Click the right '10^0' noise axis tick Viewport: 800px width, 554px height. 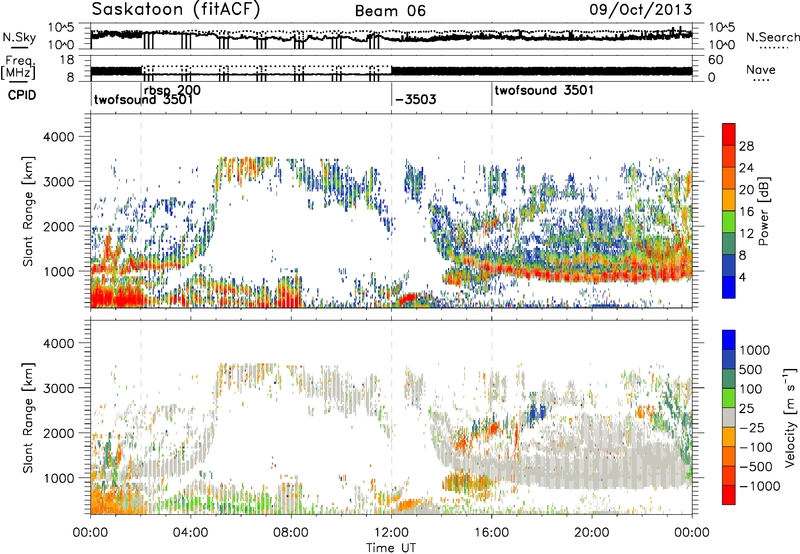tap(721, 45)
